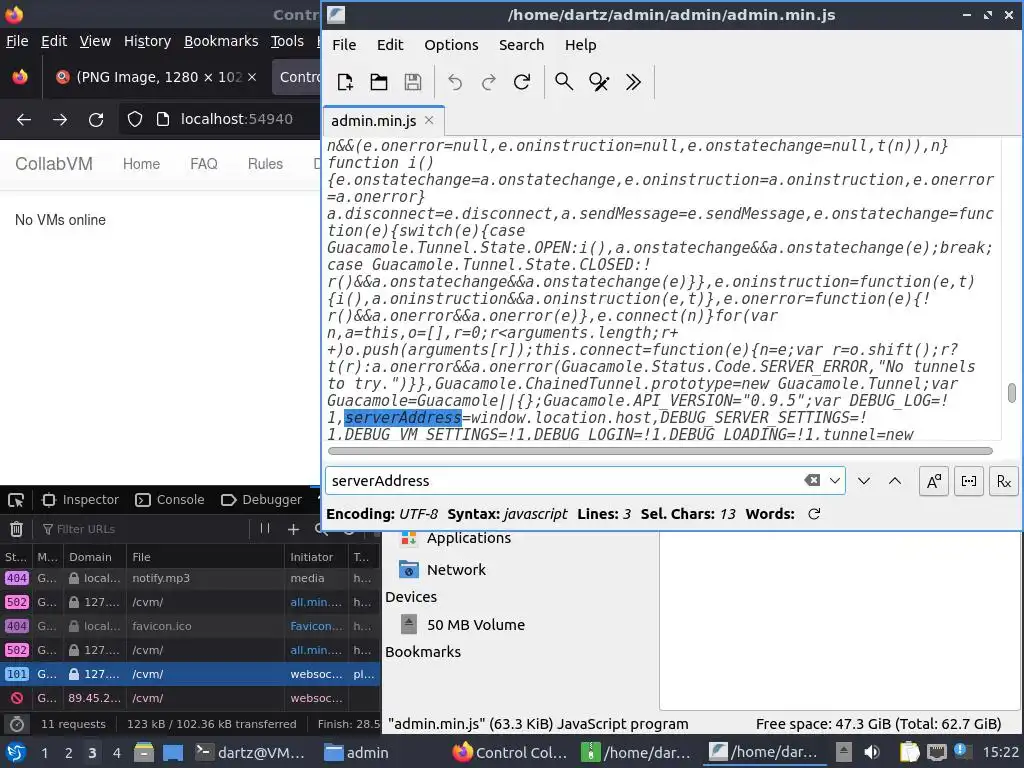Pause network recording in devtools
The width and height of the screenshot is (1024, 768).
[264, 528]
